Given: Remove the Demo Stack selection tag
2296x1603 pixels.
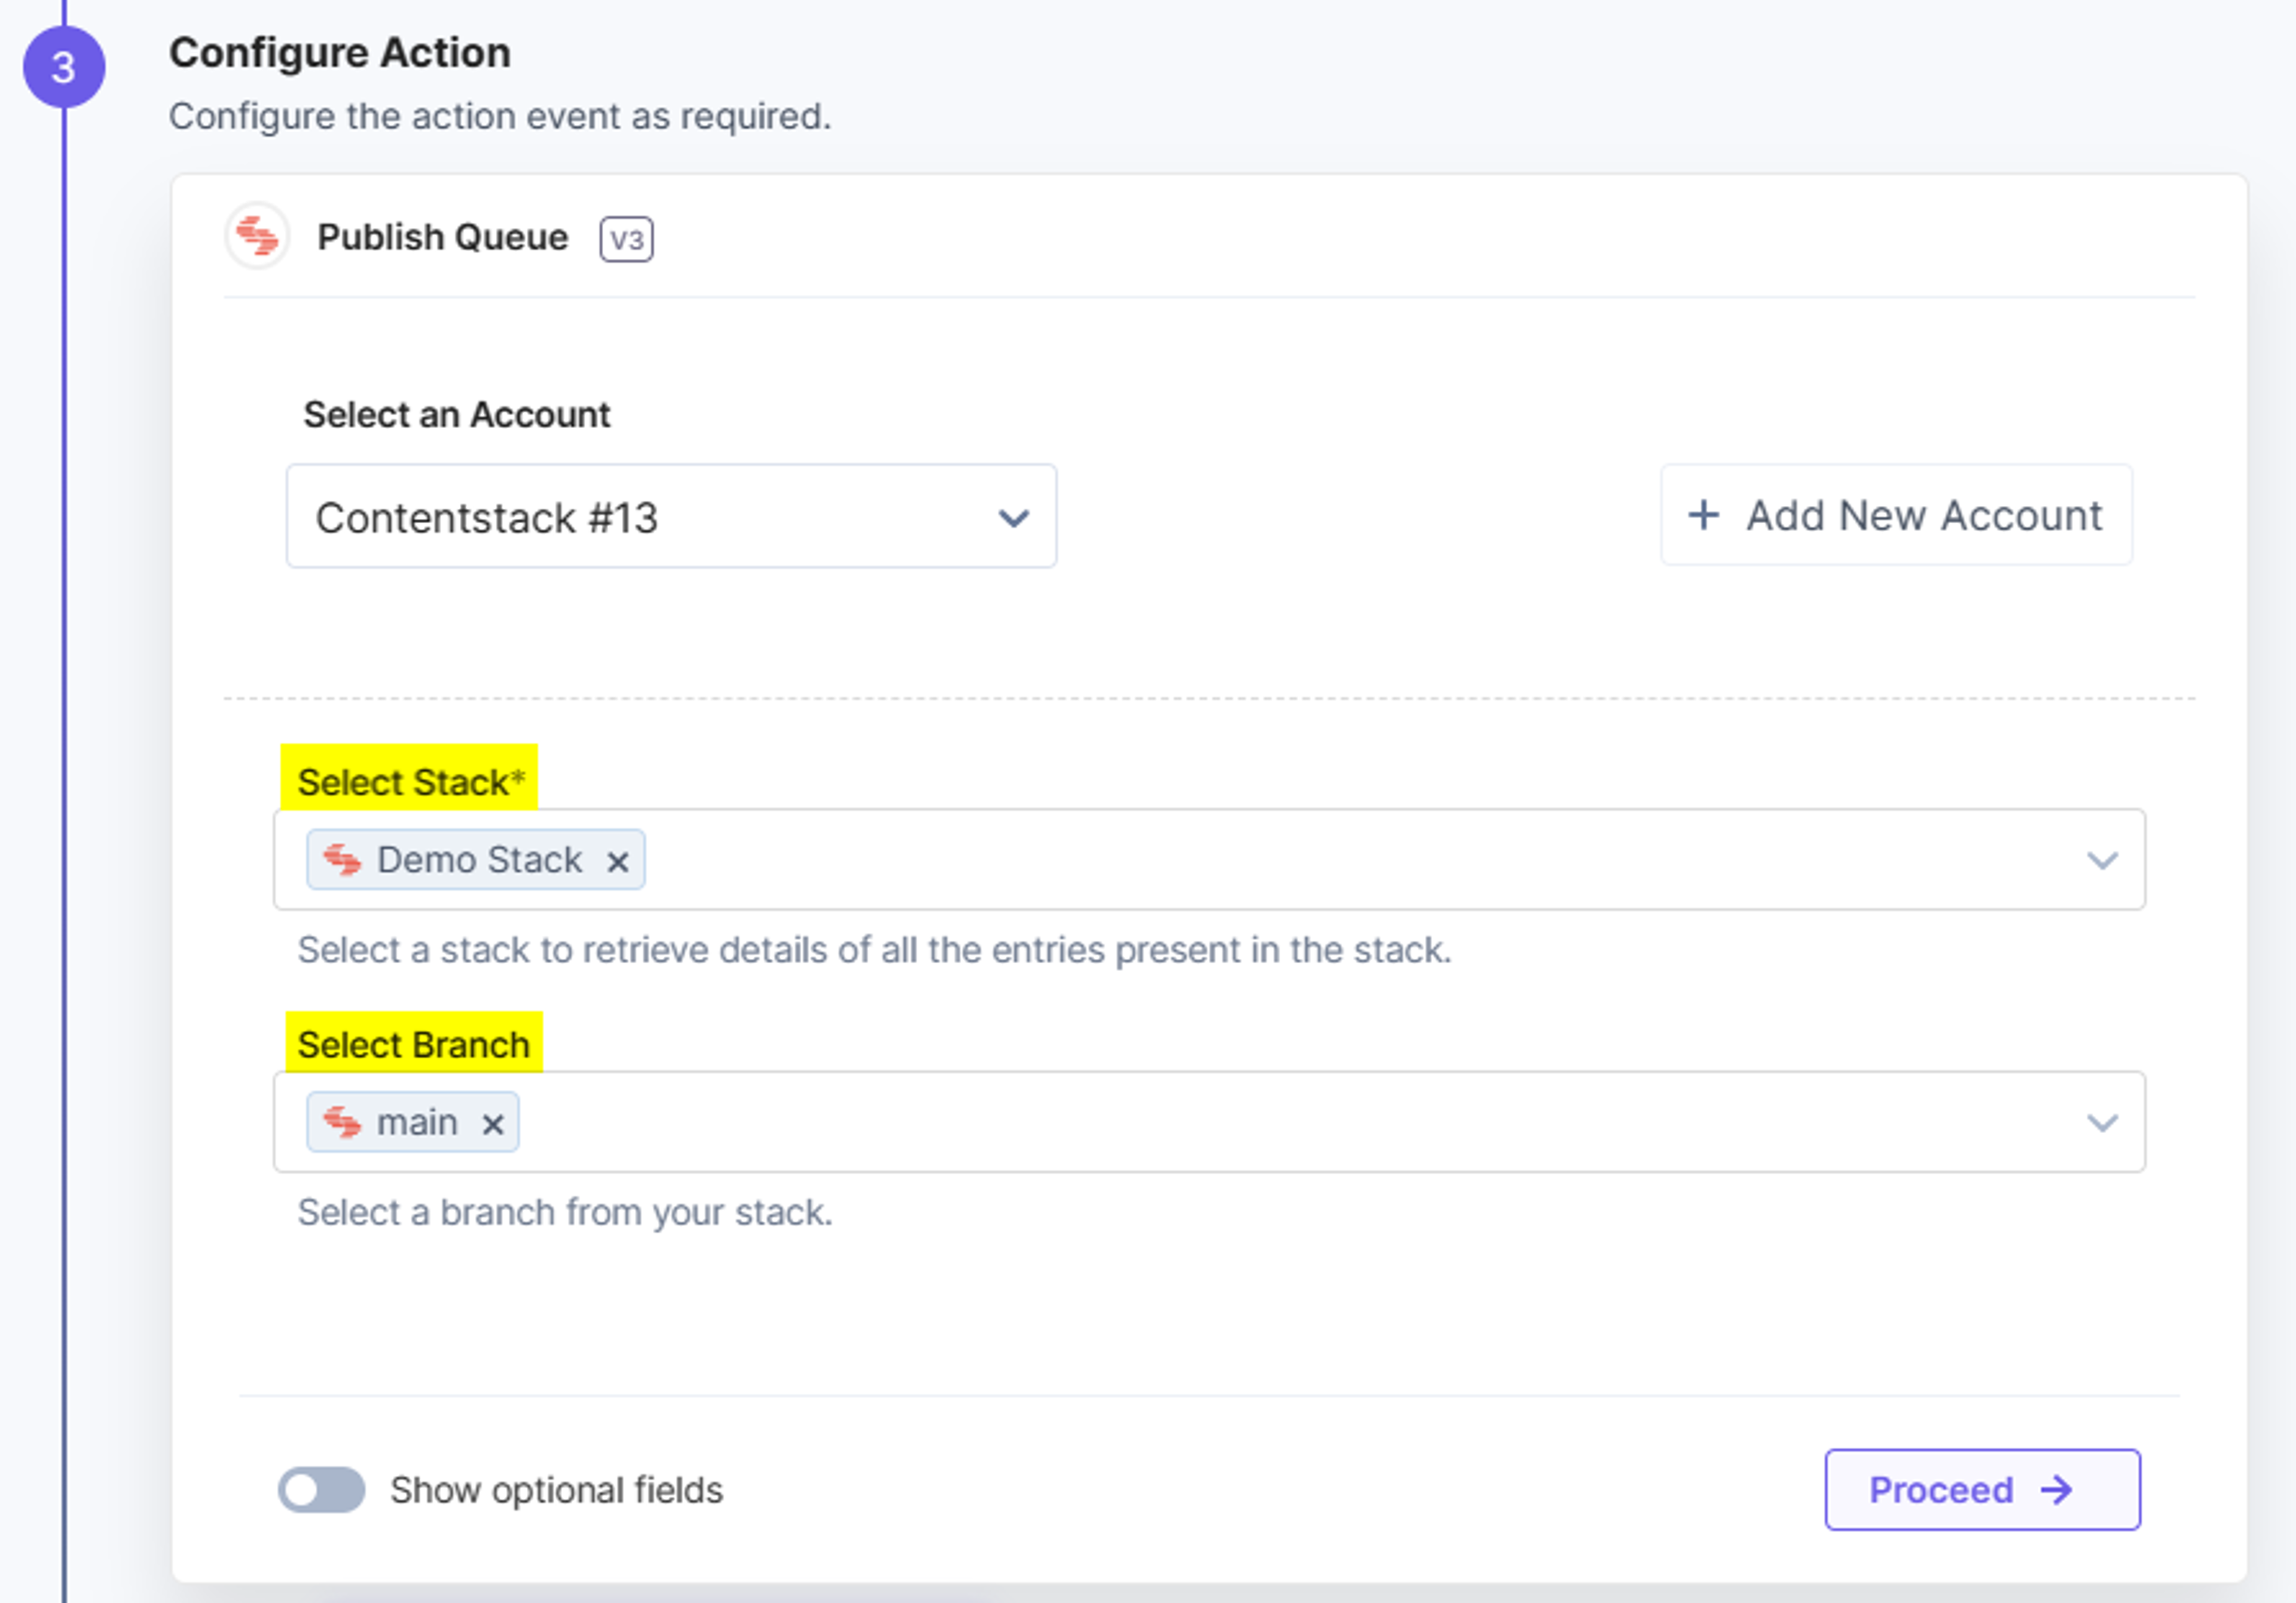Looking at the screenshot, I should 618,862.
